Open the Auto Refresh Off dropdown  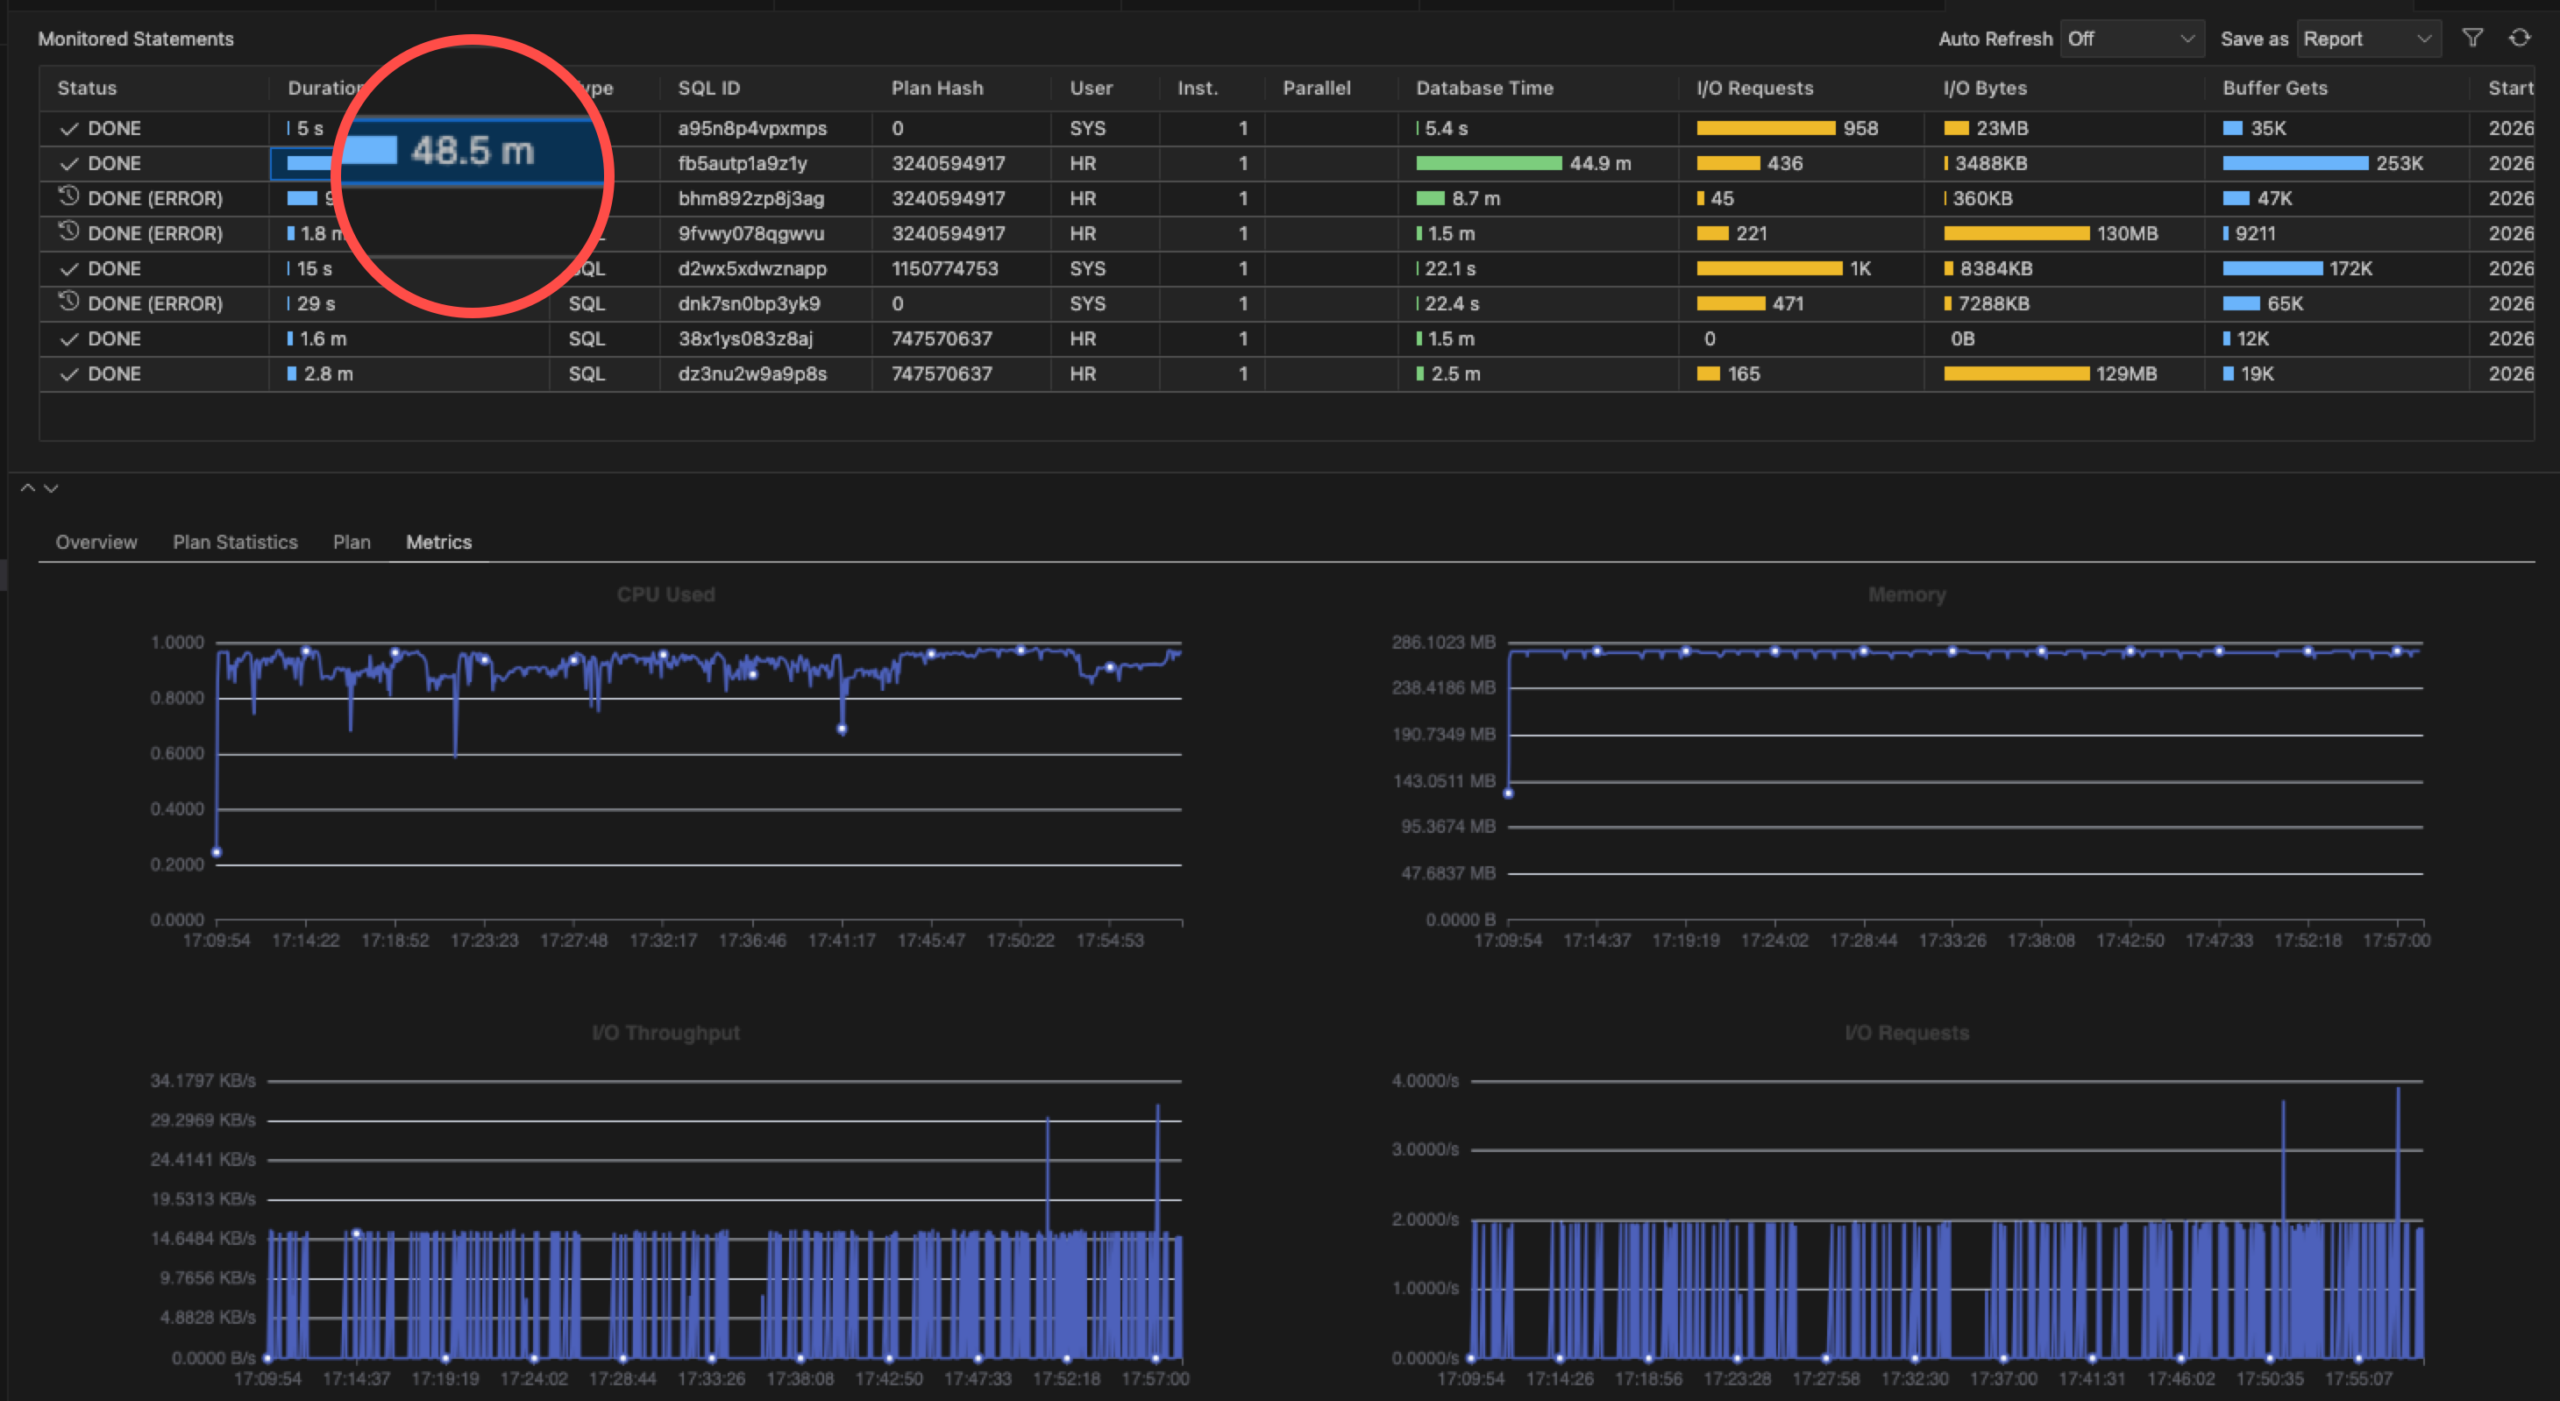(x=2130, y=39)
